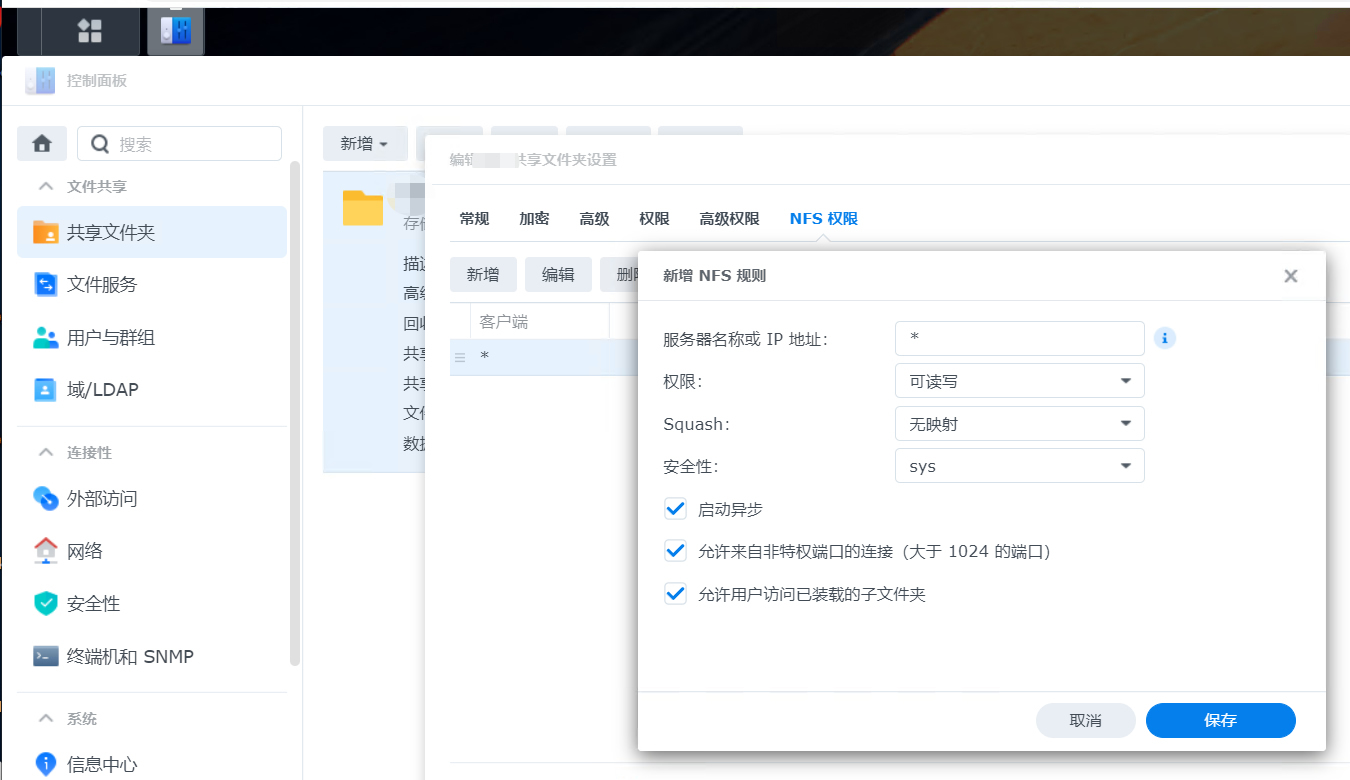Click the 服务器名称或 IP 地址 input field
1350x780 pixels.
pos(1020,338)
